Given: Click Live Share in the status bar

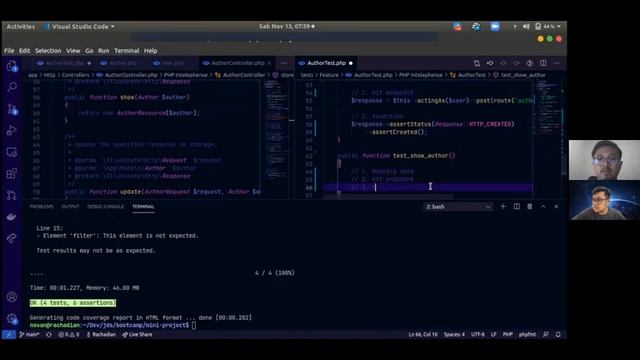Looking at the screenshot, I should pyautogui.click(x=137, y=334).
